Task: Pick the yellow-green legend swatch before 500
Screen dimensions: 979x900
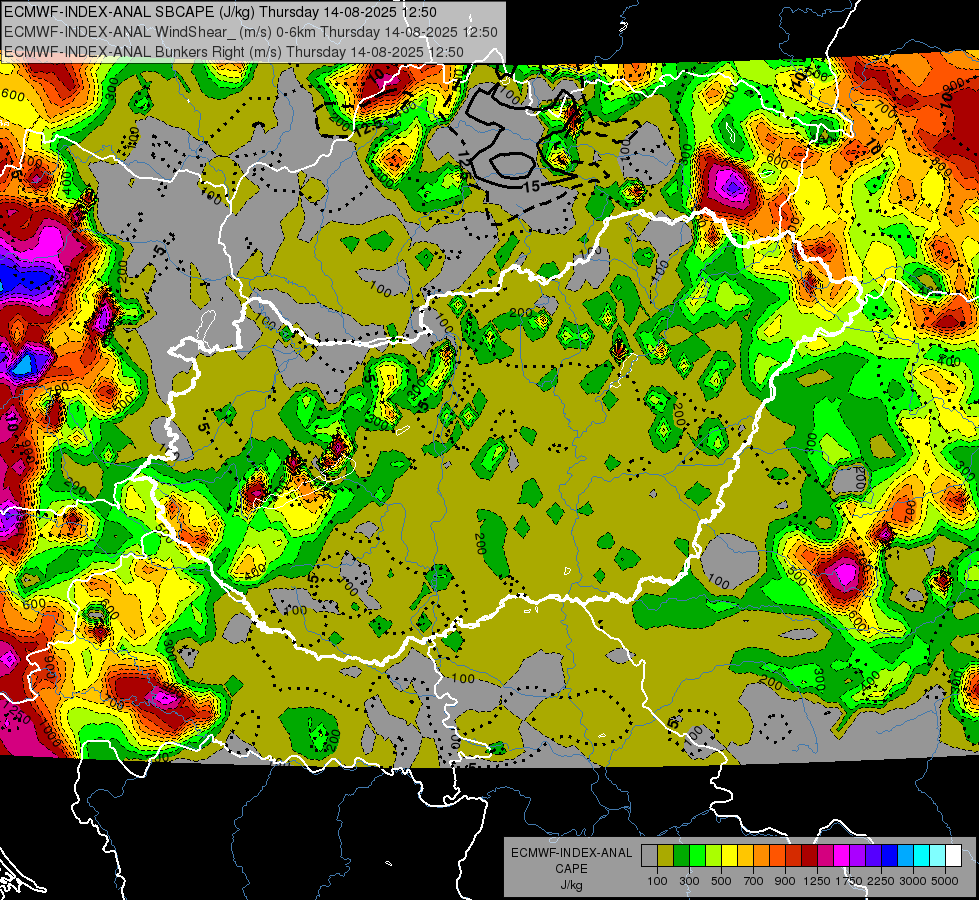Action: [713, 855]
